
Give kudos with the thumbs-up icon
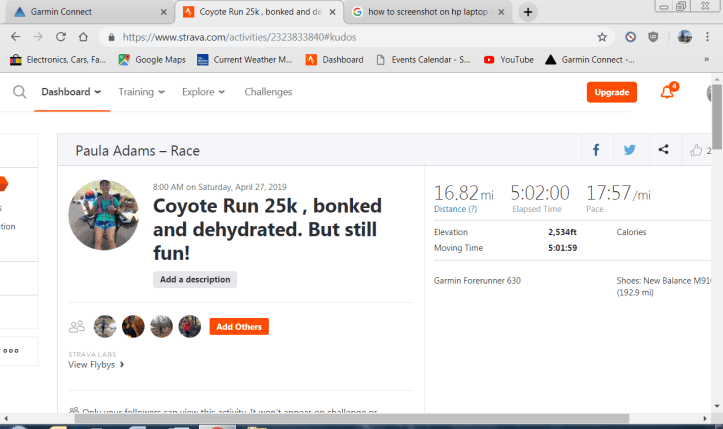click(x=696, y=151)
